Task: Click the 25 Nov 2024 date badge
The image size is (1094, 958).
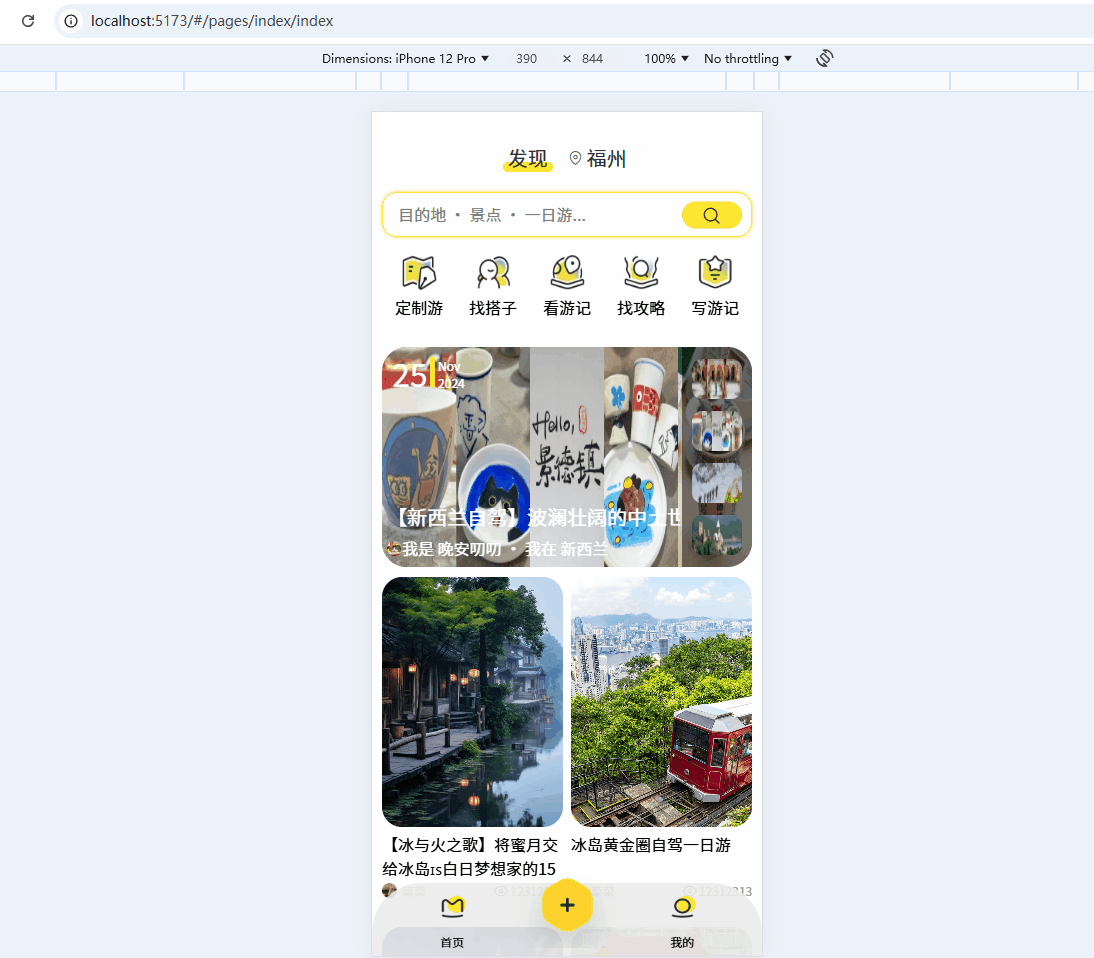Action: coord(427,375)
